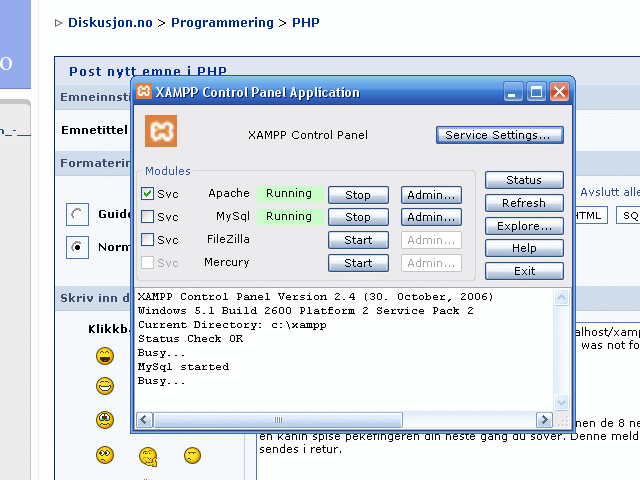
Task: Click MySql Running status label
Action: tap(289, 216)
